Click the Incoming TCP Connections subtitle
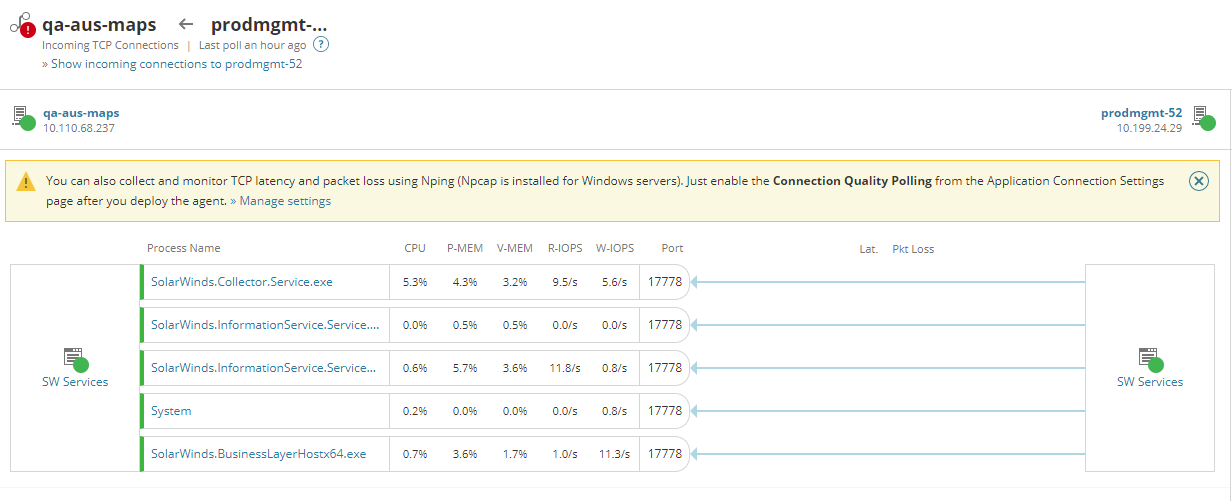Viewport: 1232px width, 501px height. (110, 45)
